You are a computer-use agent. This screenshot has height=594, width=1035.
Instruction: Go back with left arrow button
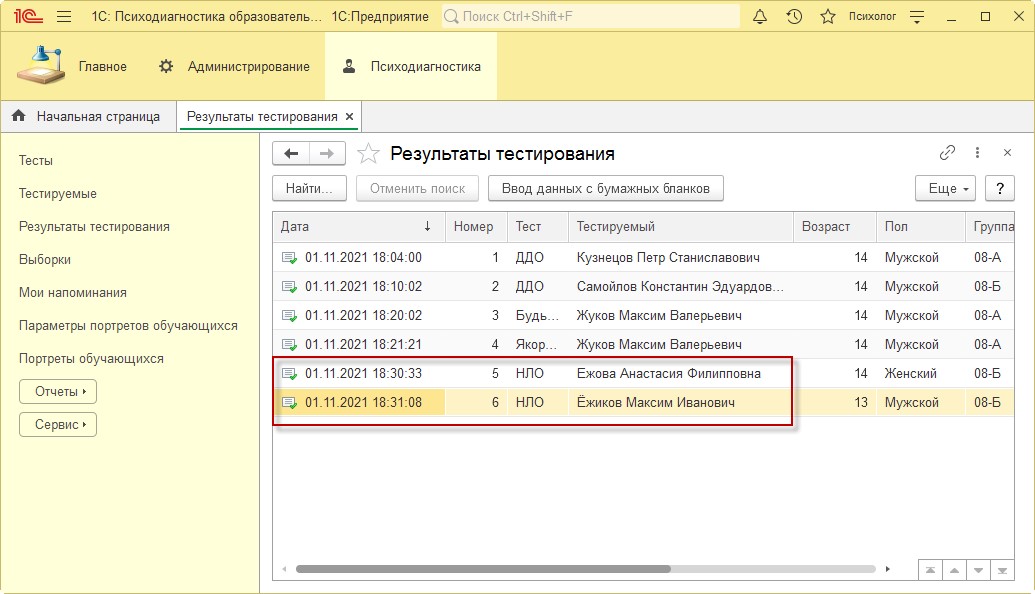pos(291,153)
